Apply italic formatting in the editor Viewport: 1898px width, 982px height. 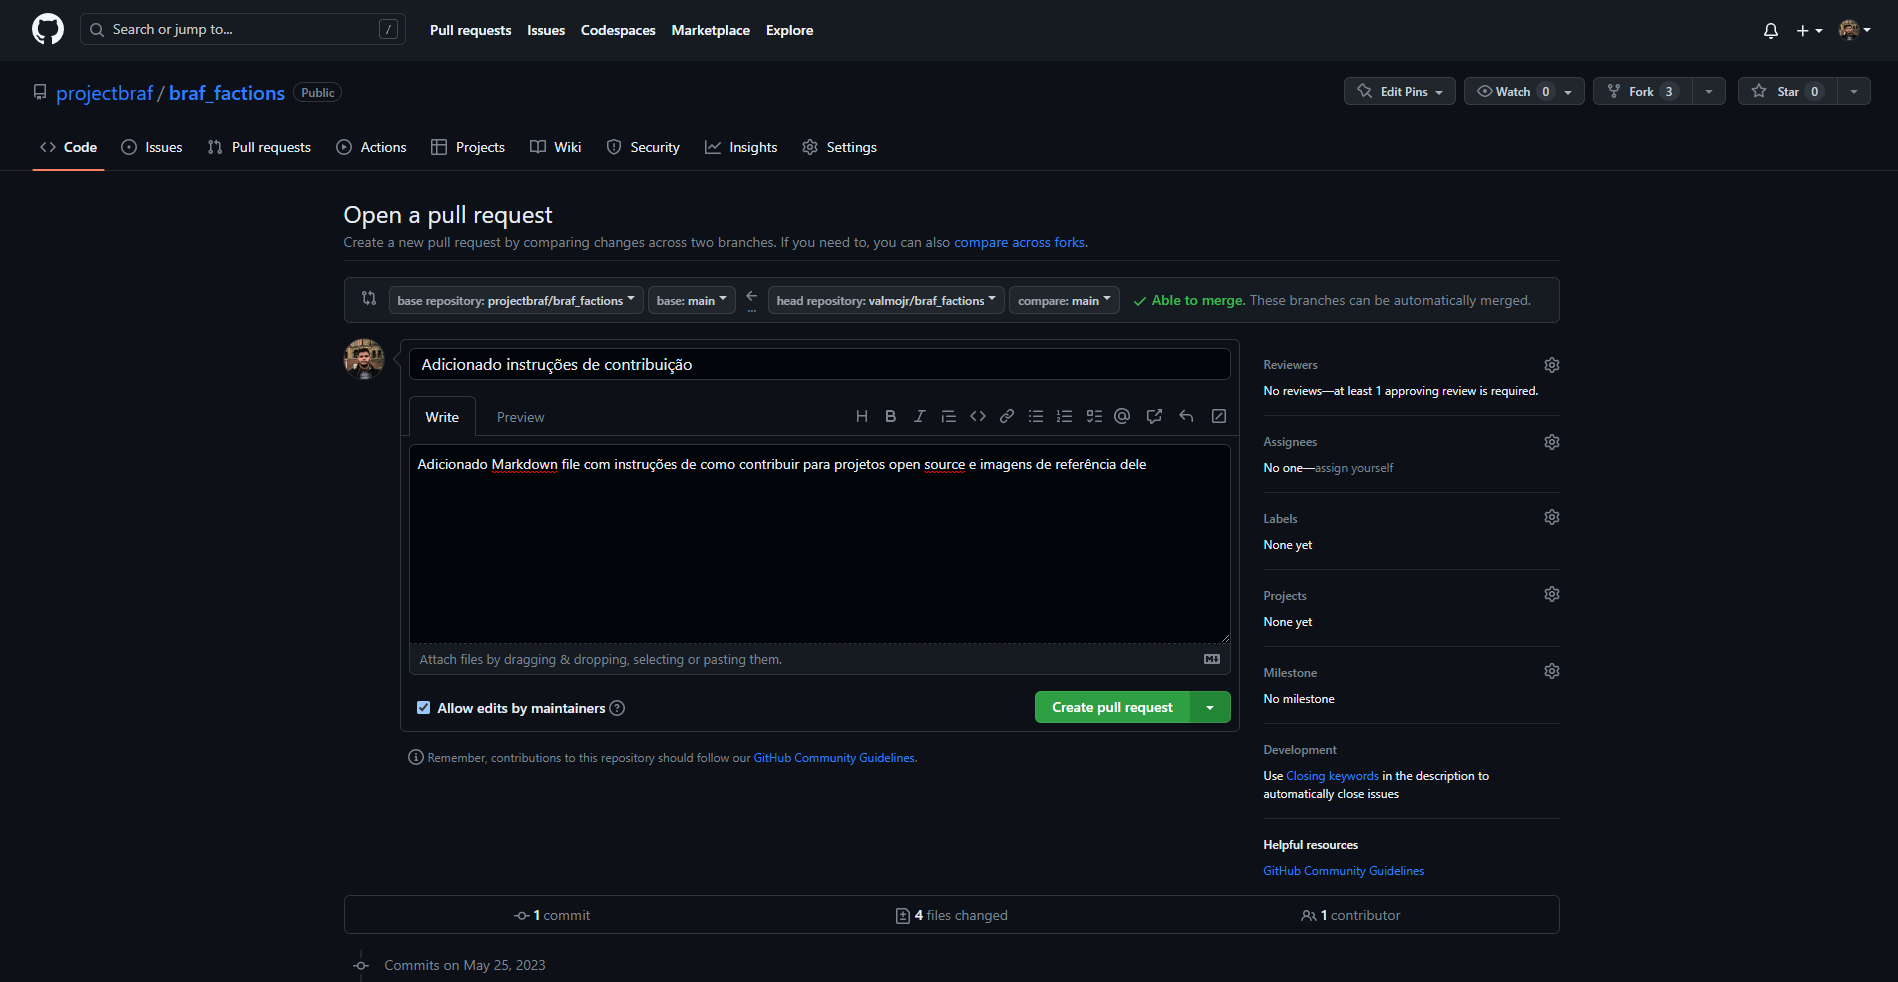tap(920, 417)
